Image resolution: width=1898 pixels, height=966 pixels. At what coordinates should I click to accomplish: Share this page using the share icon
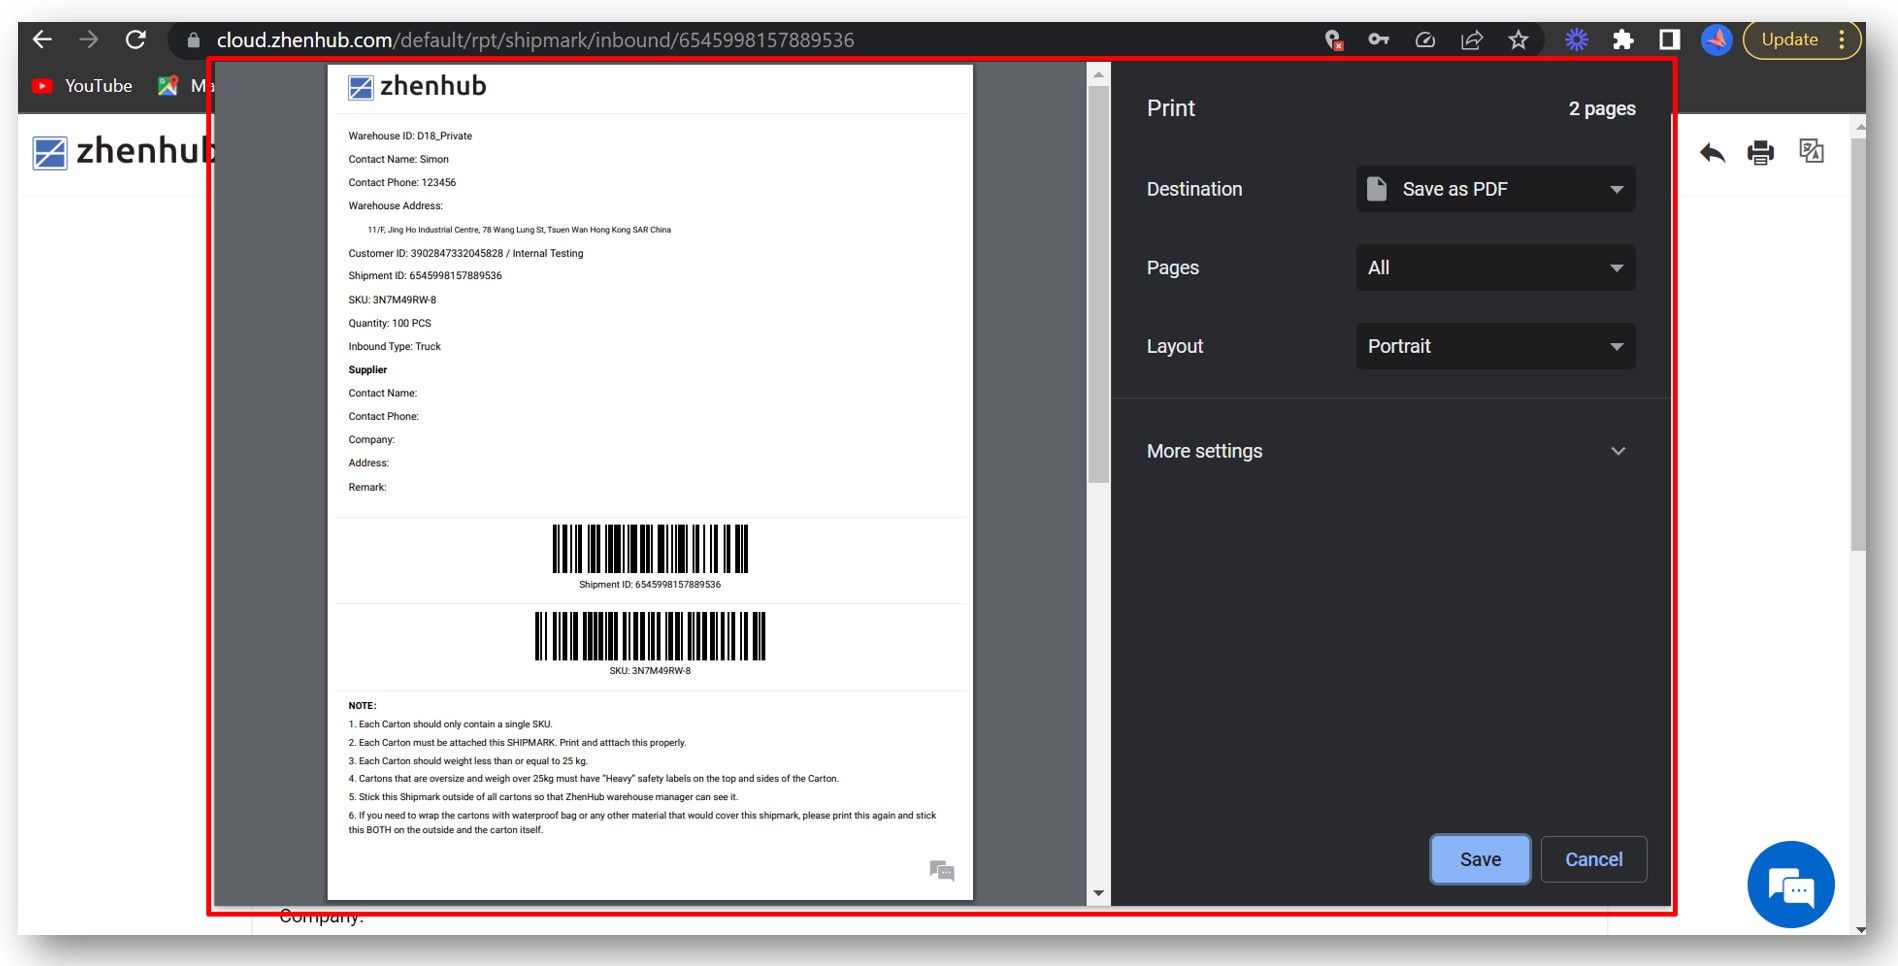click(1472, 40)
